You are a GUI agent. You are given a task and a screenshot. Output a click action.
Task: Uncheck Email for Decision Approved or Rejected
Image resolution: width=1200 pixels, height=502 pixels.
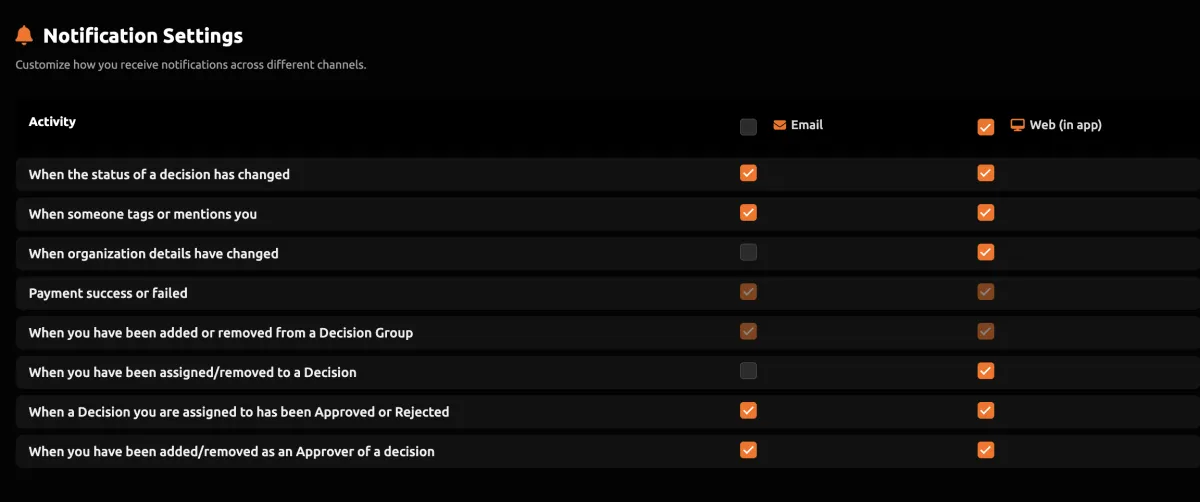point(748,410)
